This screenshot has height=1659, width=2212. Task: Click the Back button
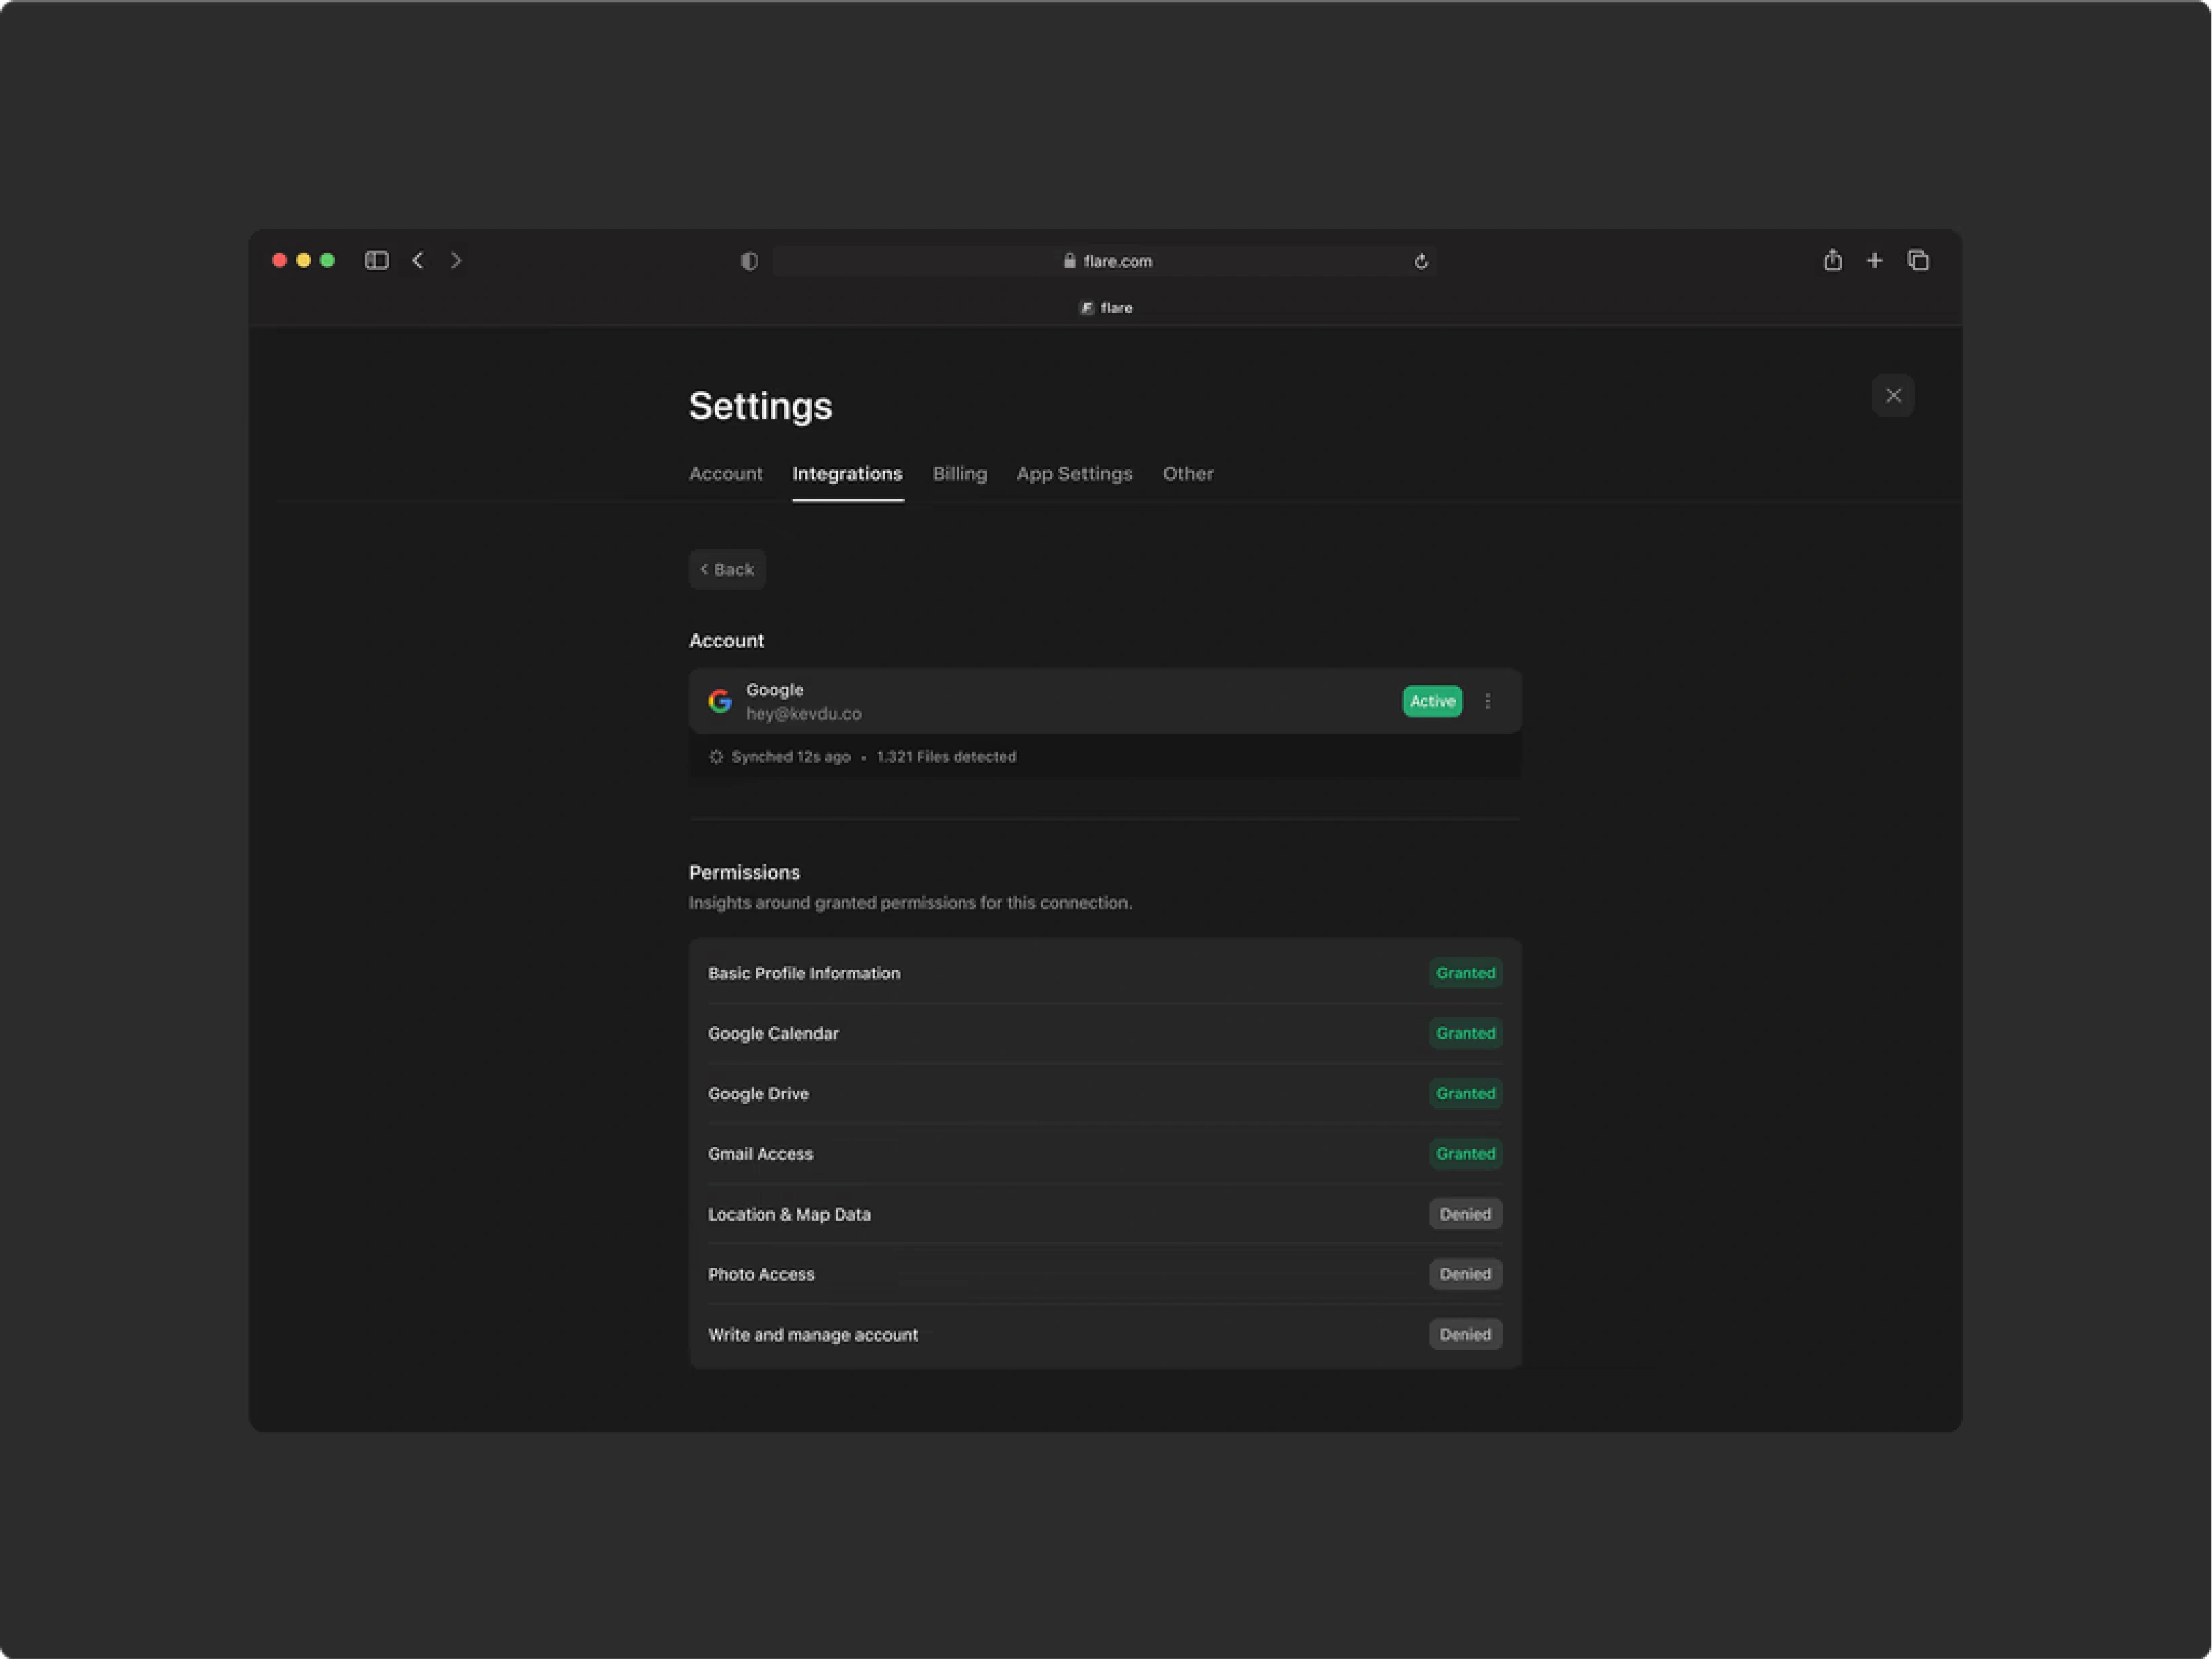click(727, 570)
